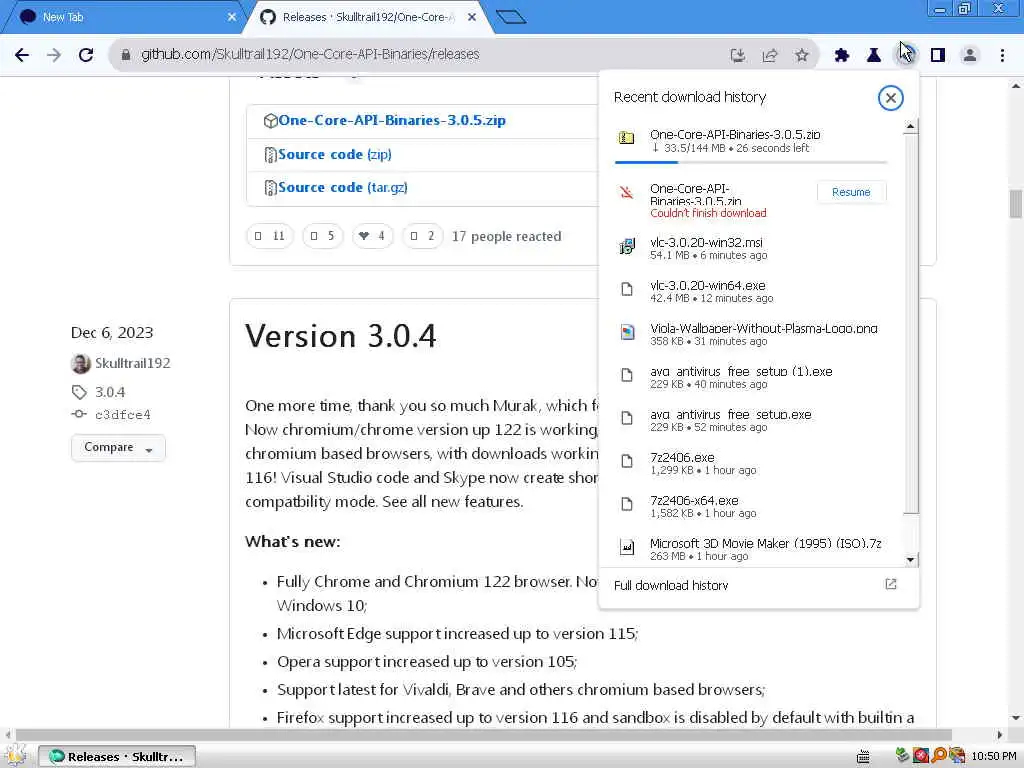1024x768 pixels.
Task: Click 'vlc-3.0.20-win32.msi' download entry
Action: (751, 248)
